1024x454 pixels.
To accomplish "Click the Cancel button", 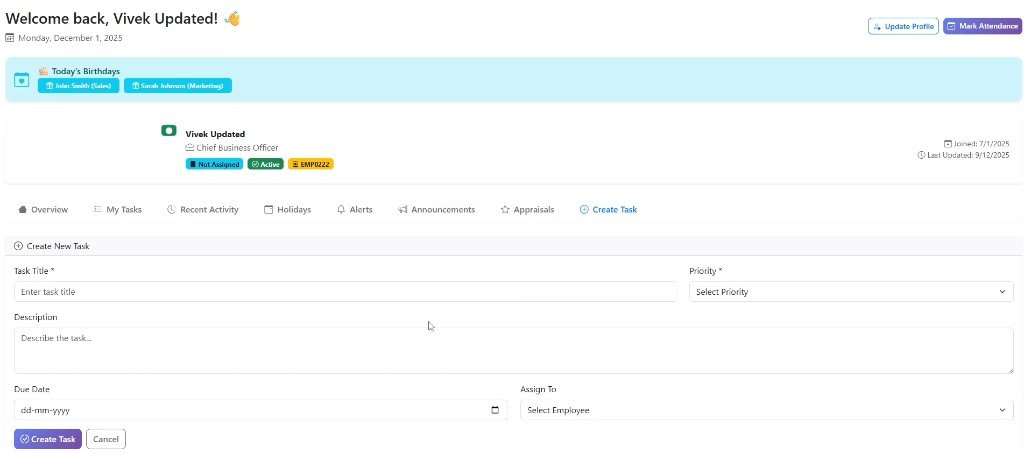I will [x=106, y=439].
